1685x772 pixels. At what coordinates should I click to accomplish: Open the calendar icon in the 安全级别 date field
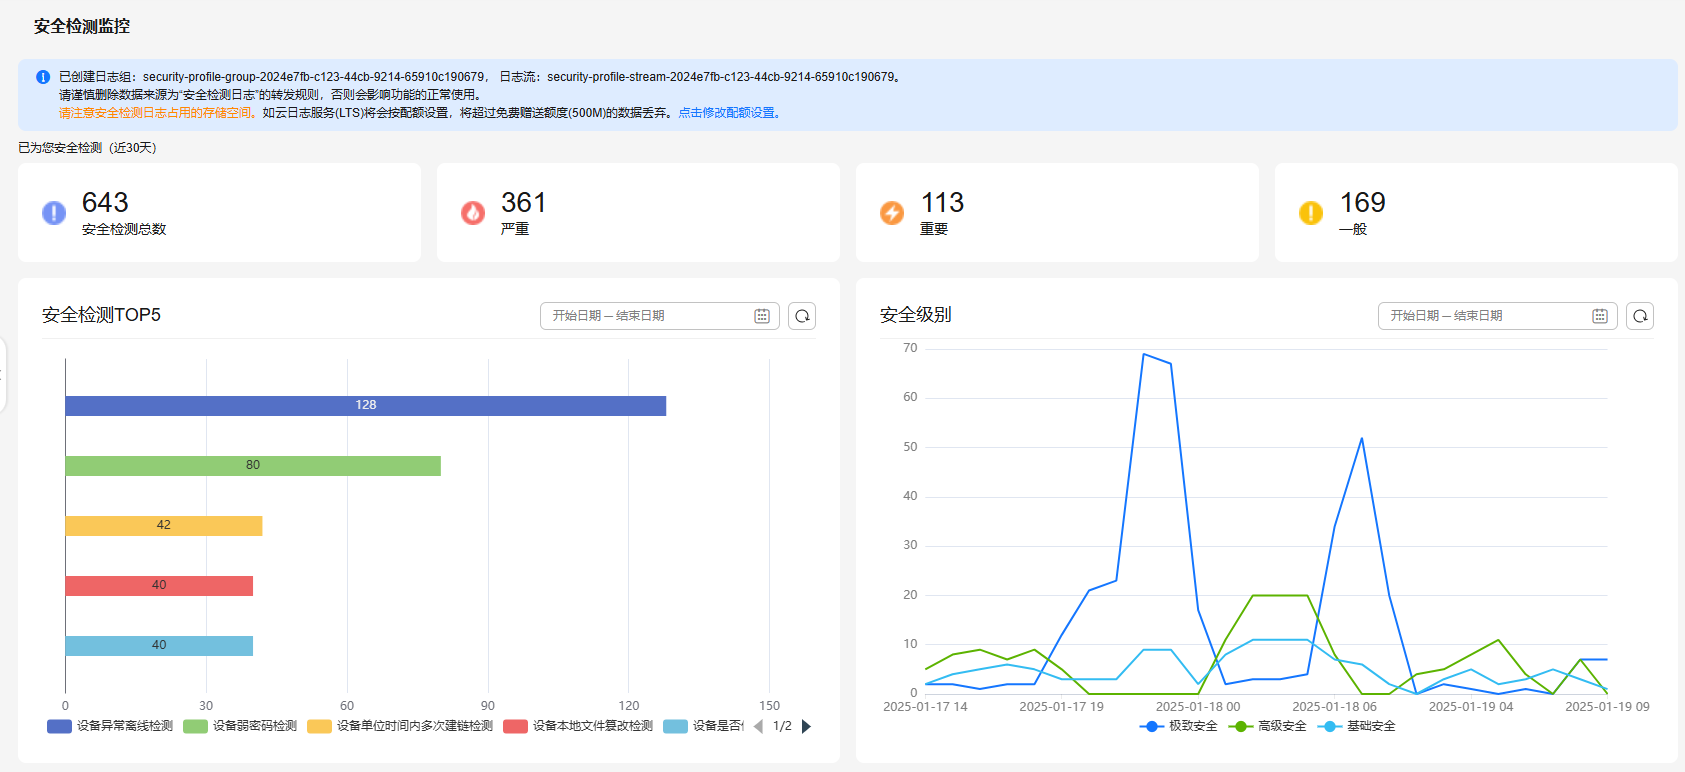1600,316
